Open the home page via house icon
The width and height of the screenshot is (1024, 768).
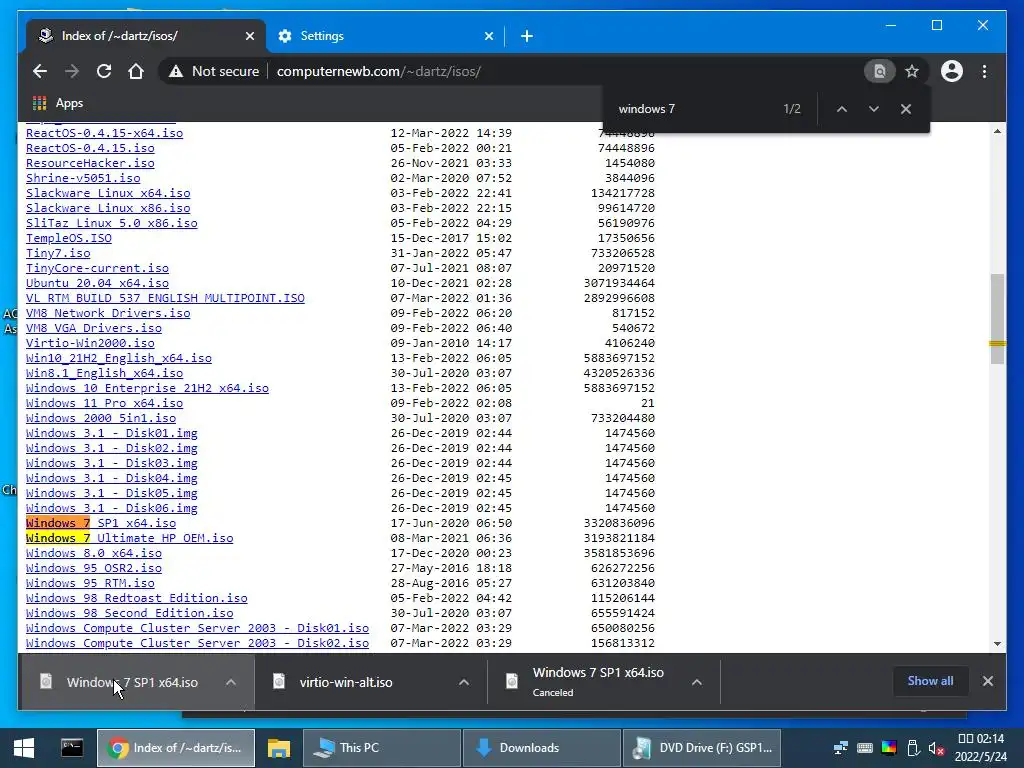[x=136, y=71]
